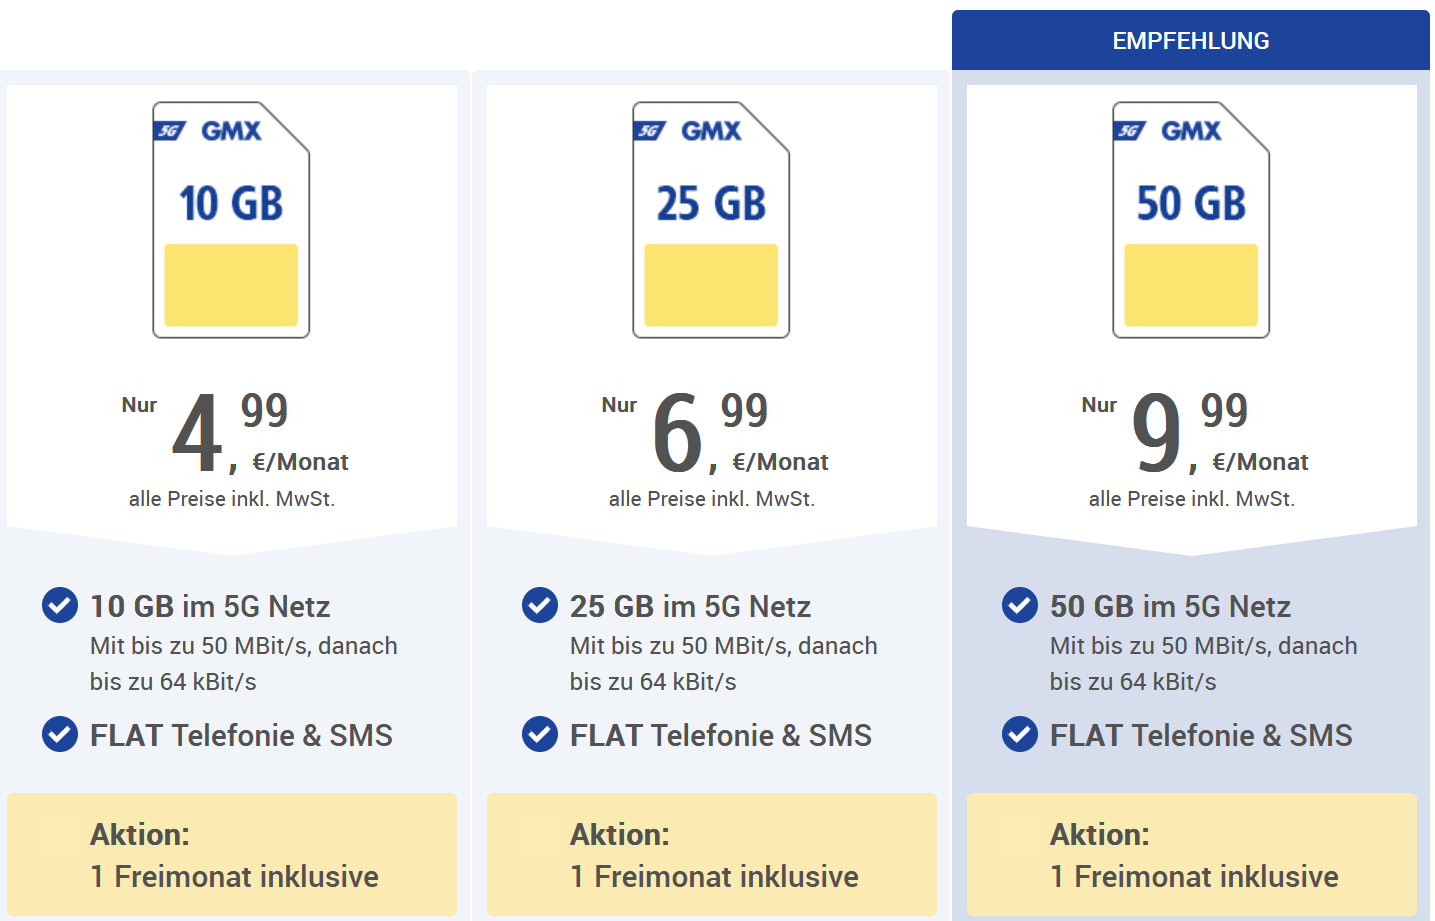The height and width of the screenshot is (921, 1435).
Task: Click the 5G badge on 50 GB SIM
Action: [x=1130, y=131]
